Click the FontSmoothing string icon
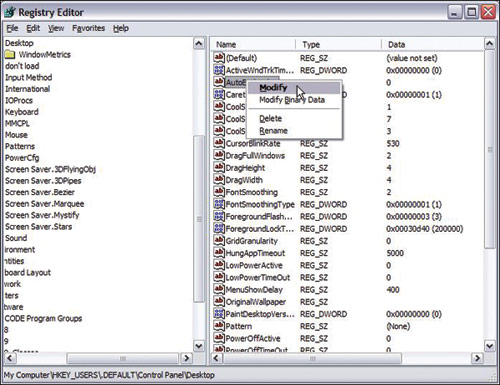The width and height of the screenshot is (500, 385). coord(219,192)
